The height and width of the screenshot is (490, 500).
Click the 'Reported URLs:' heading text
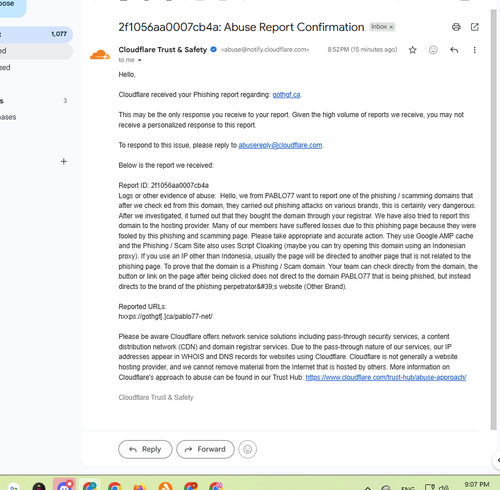point(142,307)
